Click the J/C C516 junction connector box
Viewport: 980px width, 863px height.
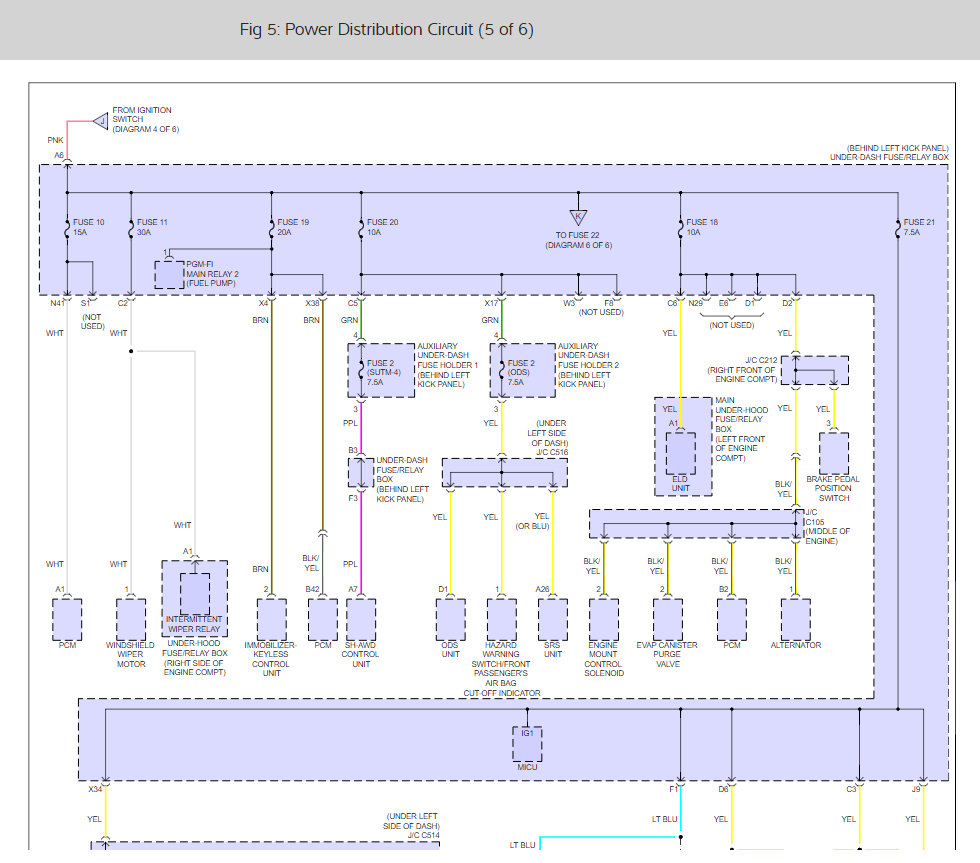[x=504, y=473]
